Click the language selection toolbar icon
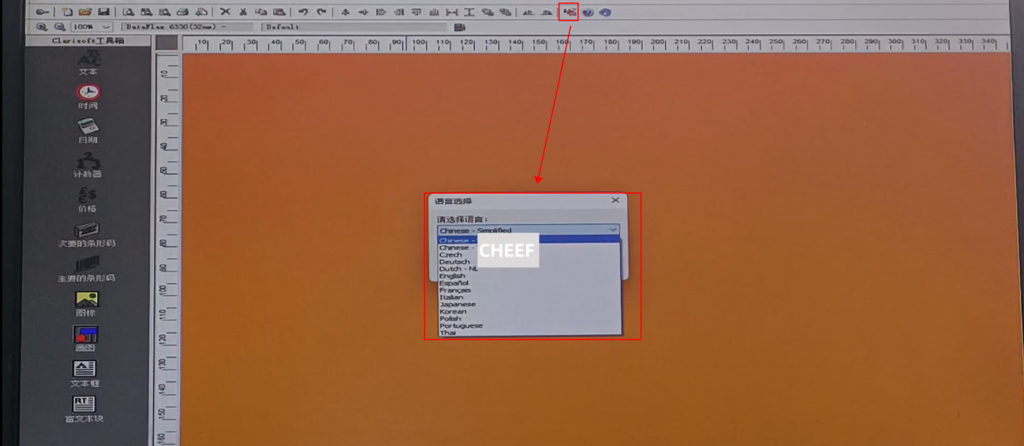Image resolution: width=1024 pixels, height=446 pixels. (568, 12)
